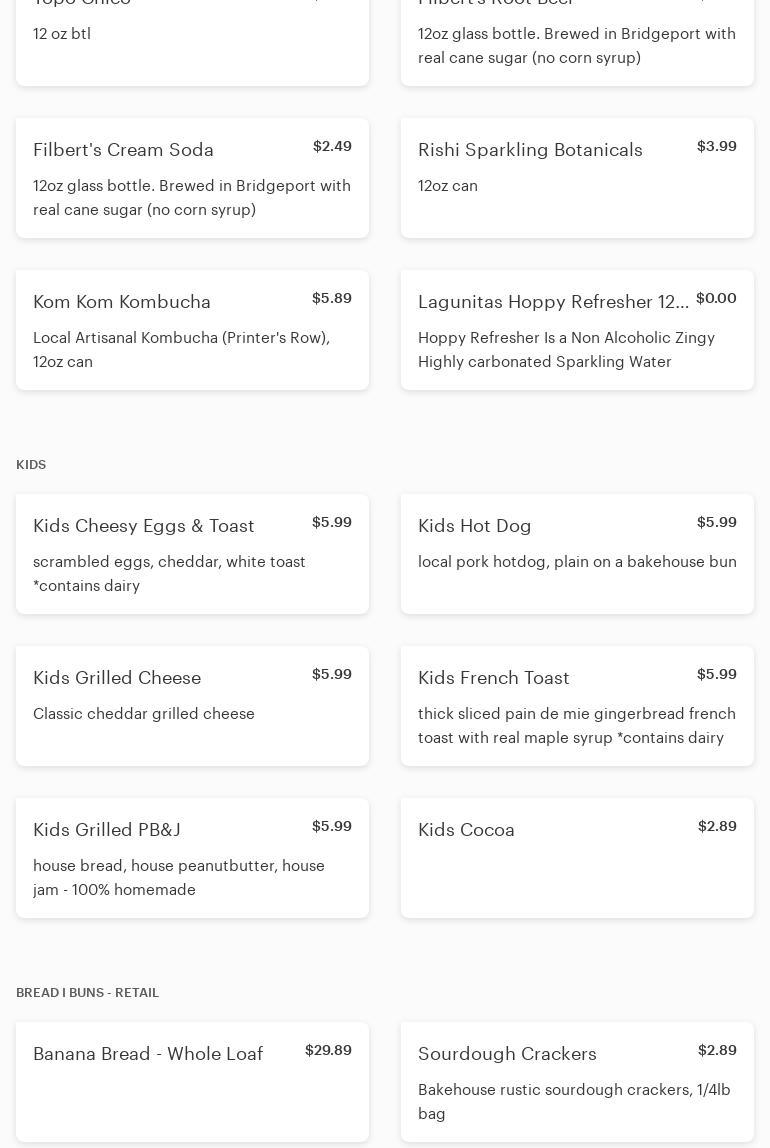Click the Bread | Buns - Retail heading
This screenshot has width=770, height=1148.
(x=87, y=993)
